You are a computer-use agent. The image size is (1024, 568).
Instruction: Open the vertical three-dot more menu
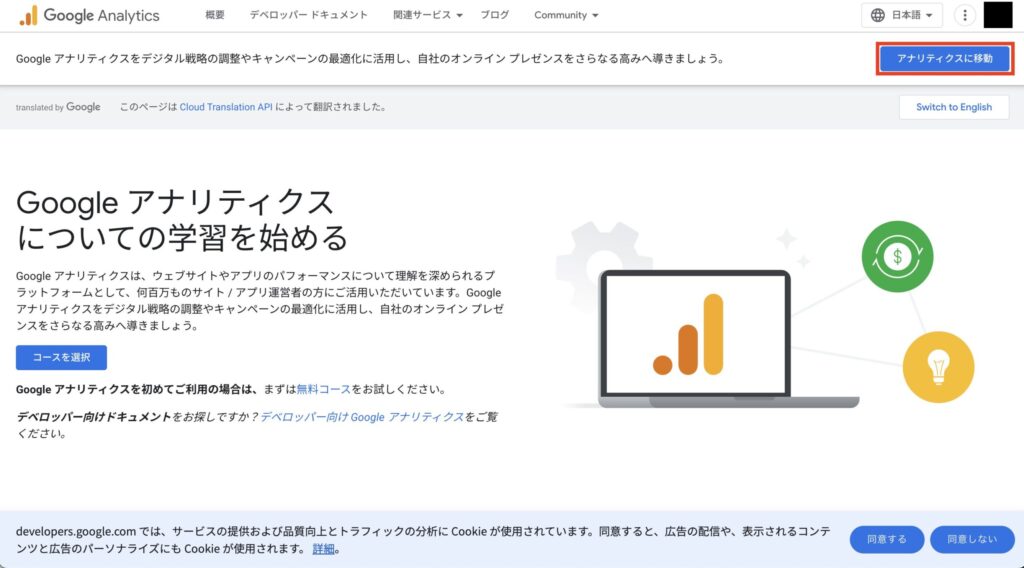(965, 15)
